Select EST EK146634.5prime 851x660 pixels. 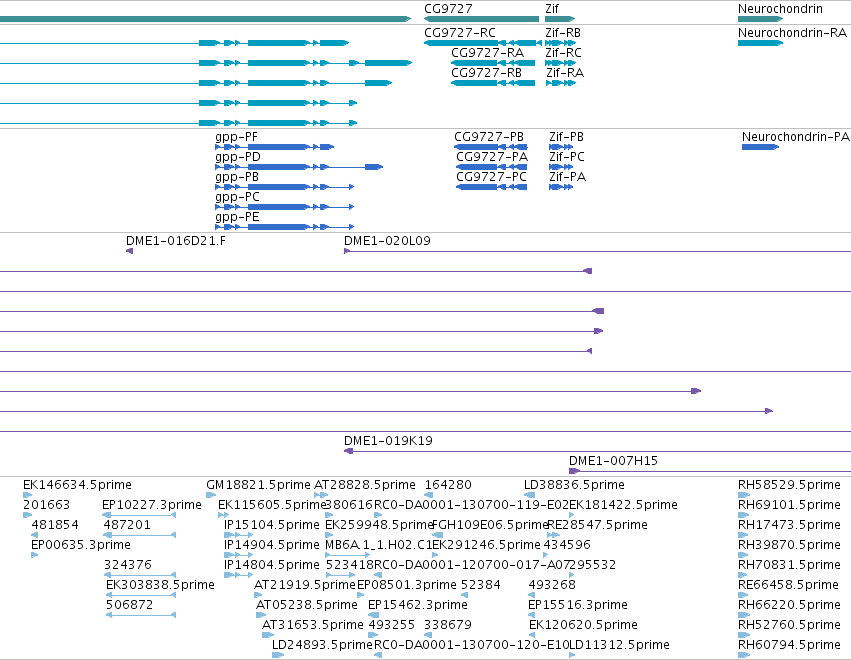click(77, 485)
